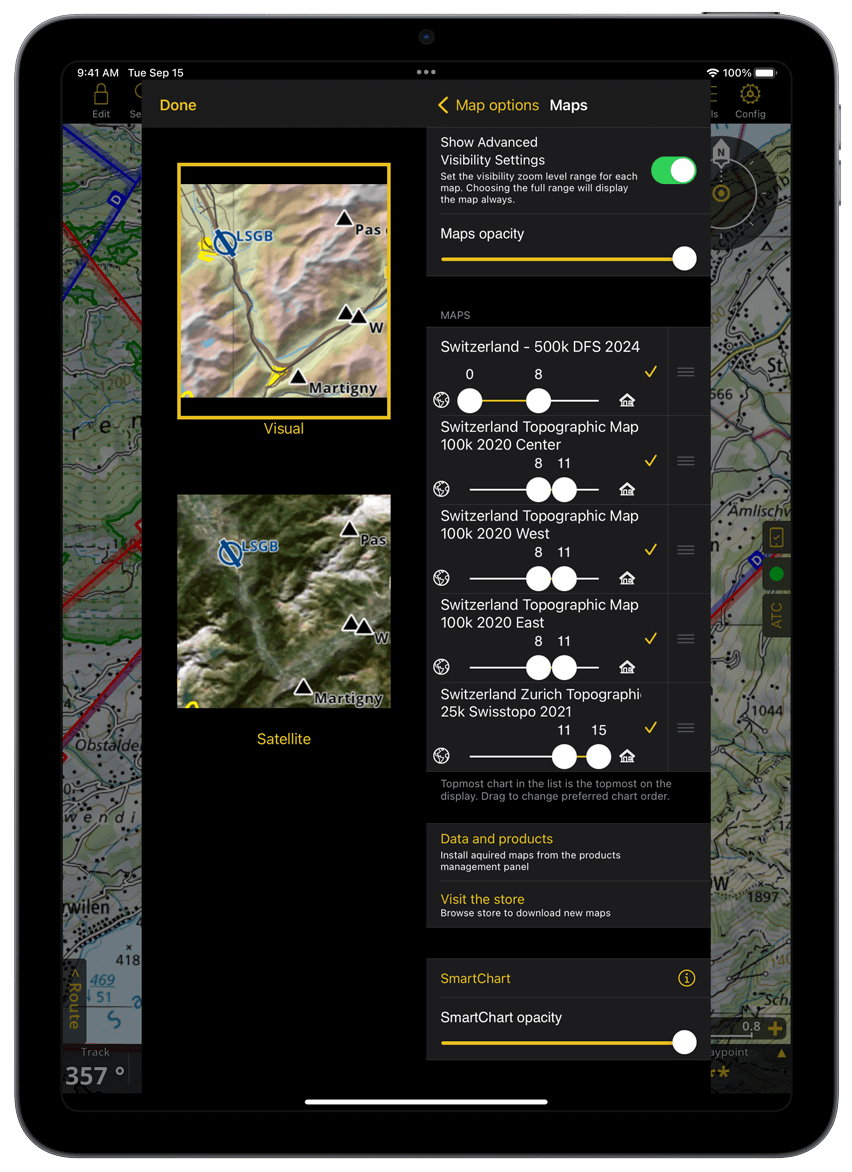Go back to Map options
852x1172 pixels.
[488, 105]
